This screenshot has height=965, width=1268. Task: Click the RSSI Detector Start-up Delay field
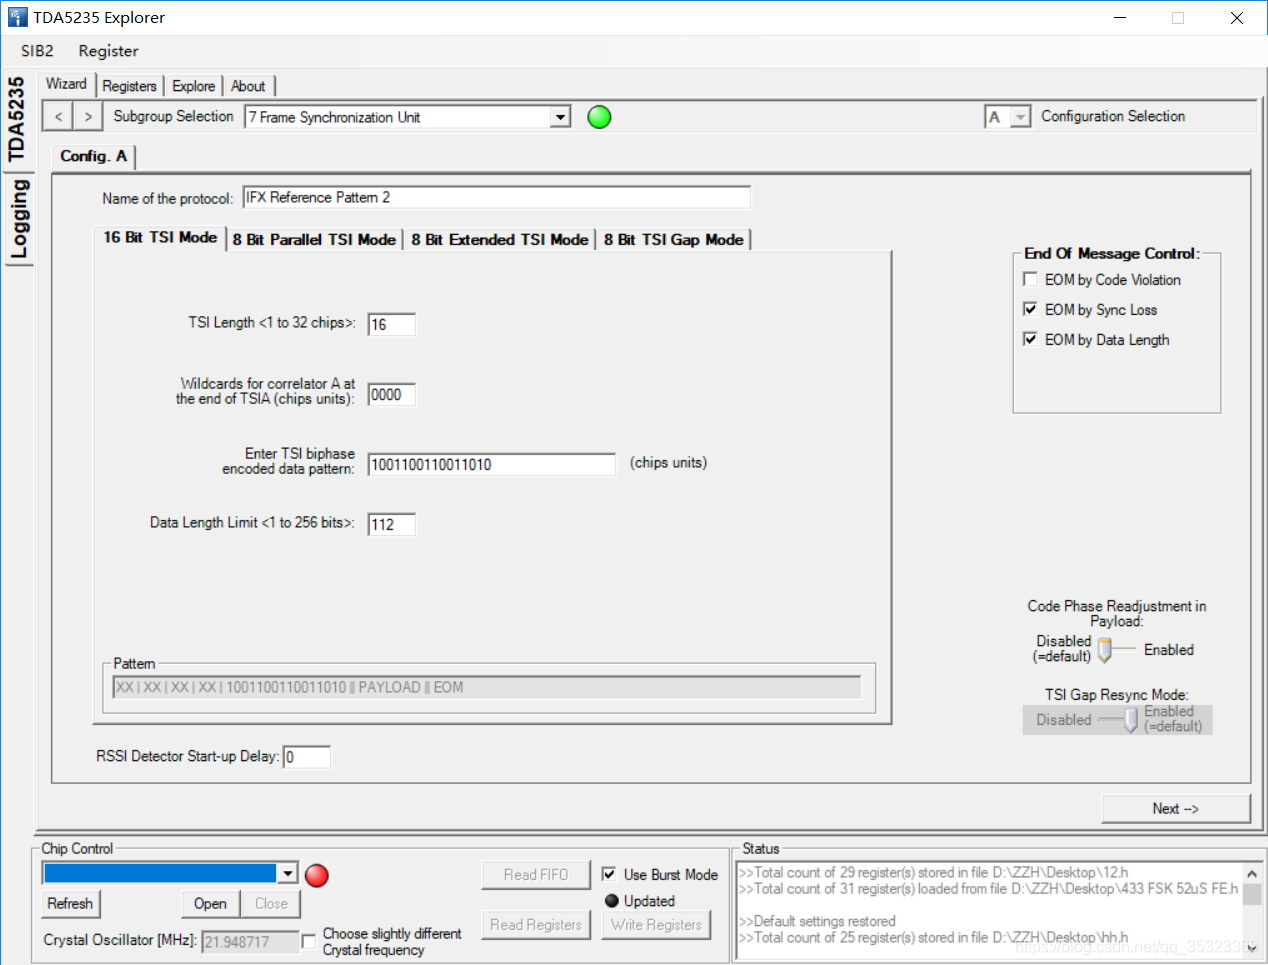tap(306, 757)
